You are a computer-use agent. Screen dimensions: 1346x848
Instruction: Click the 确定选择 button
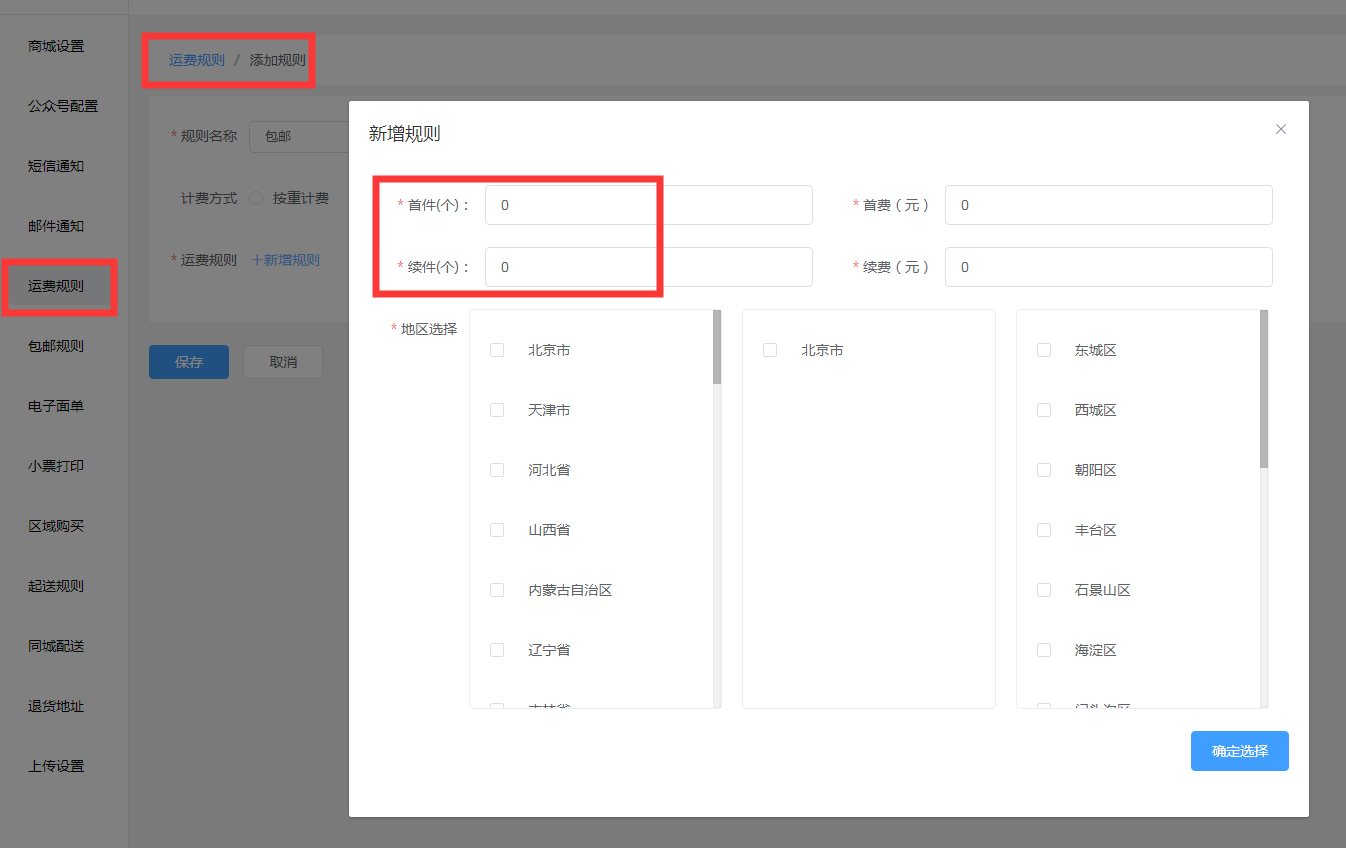(1240, 751)
